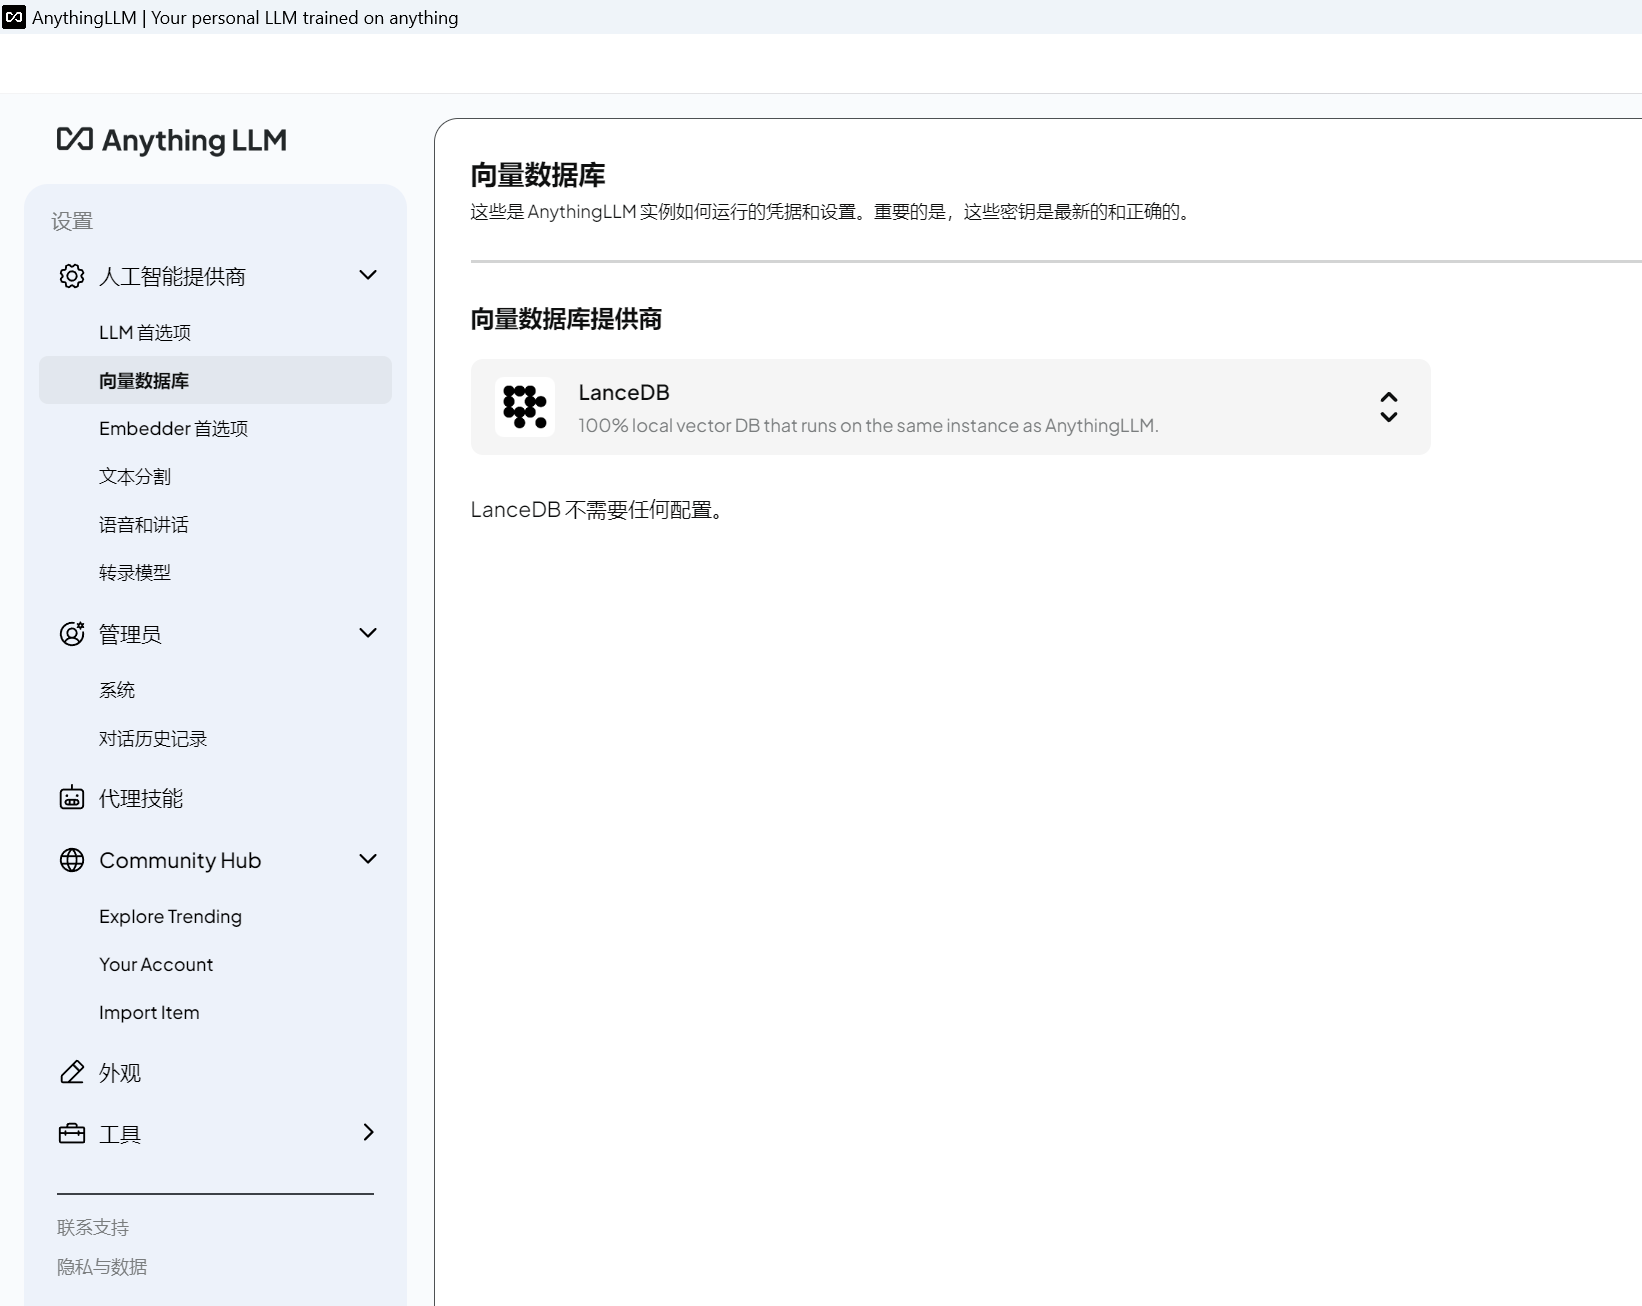Open 对话历史记录 page
This screenshot has height=1306, width=1642.
point(153,739)
